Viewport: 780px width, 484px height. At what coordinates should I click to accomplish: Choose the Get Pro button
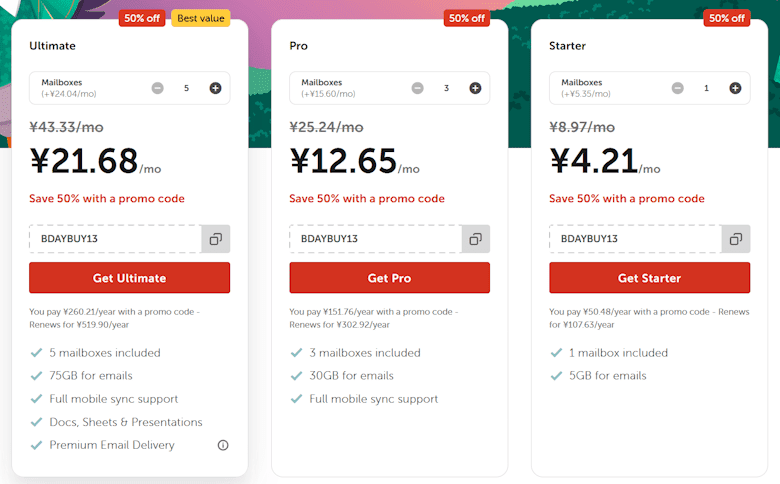click(x=390, y=278)
